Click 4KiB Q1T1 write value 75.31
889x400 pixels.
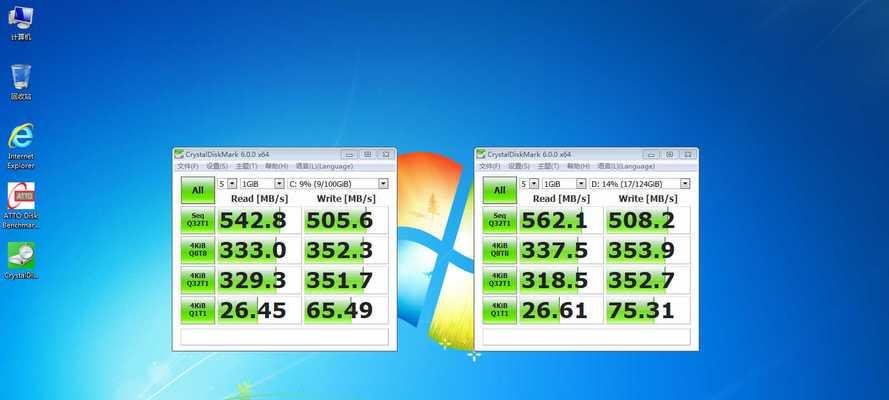(x=647, y=310)
